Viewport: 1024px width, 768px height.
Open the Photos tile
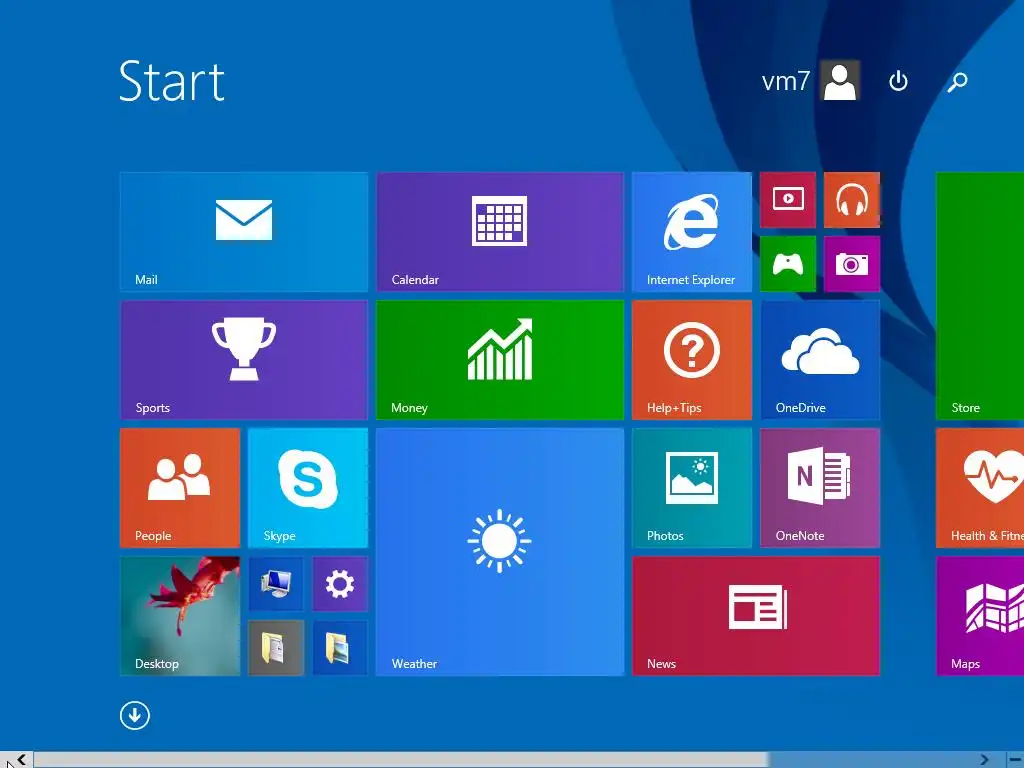[692, 488]
